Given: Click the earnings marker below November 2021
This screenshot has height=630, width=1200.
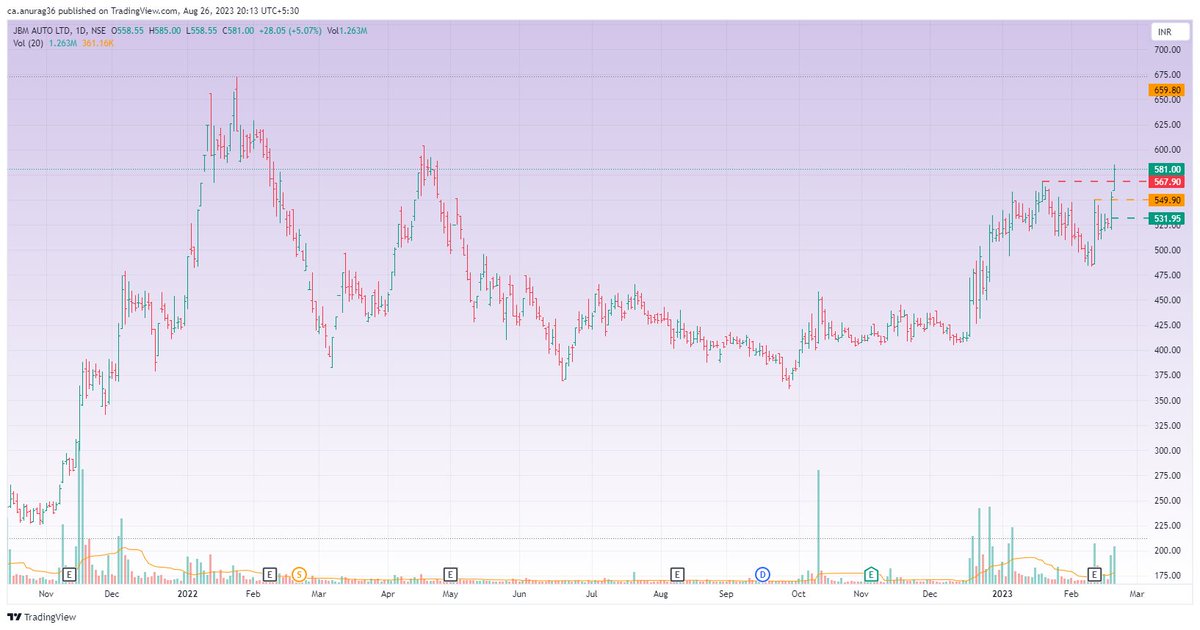Looking at the screenshot, I should pyautogui.click(x=69, y=574).
